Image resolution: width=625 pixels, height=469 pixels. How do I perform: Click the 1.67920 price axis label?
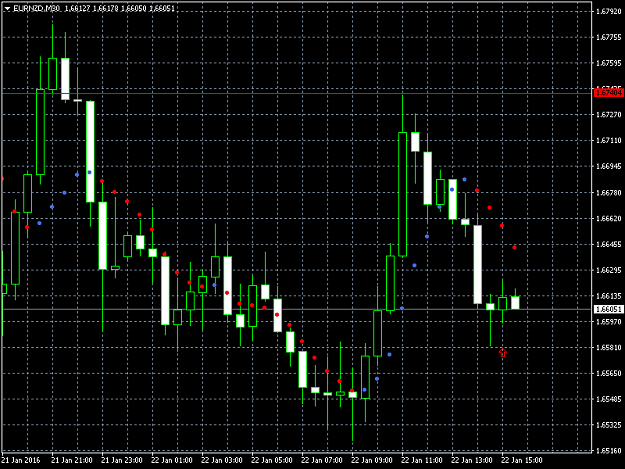[609, 12]
